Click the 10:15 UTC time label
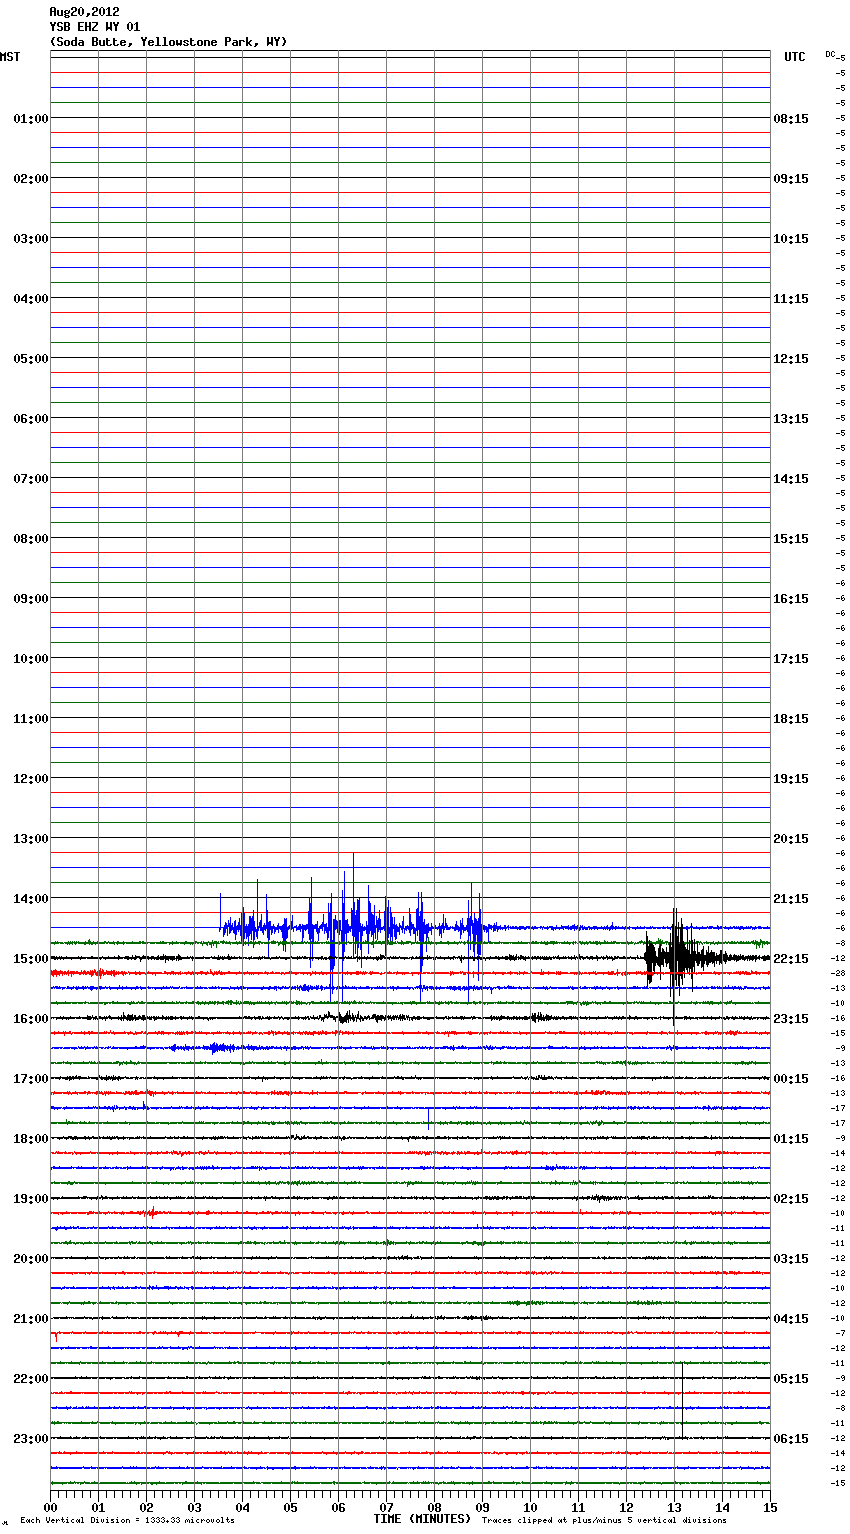The width and height of the screenshot is (850, 1534). [791, 239]
